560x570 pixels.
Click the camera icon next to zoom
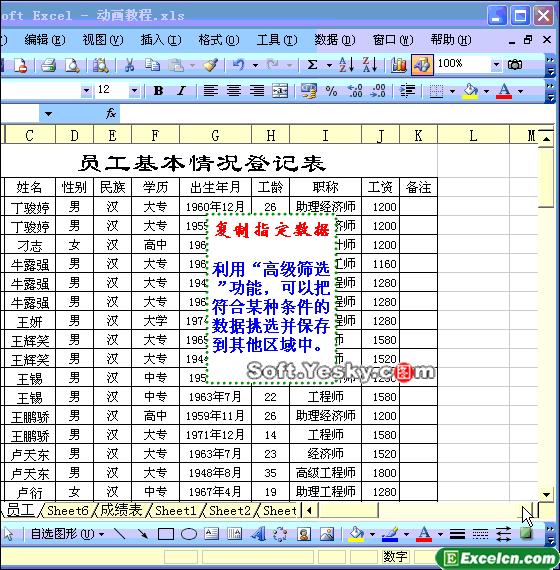coord(515,65)
